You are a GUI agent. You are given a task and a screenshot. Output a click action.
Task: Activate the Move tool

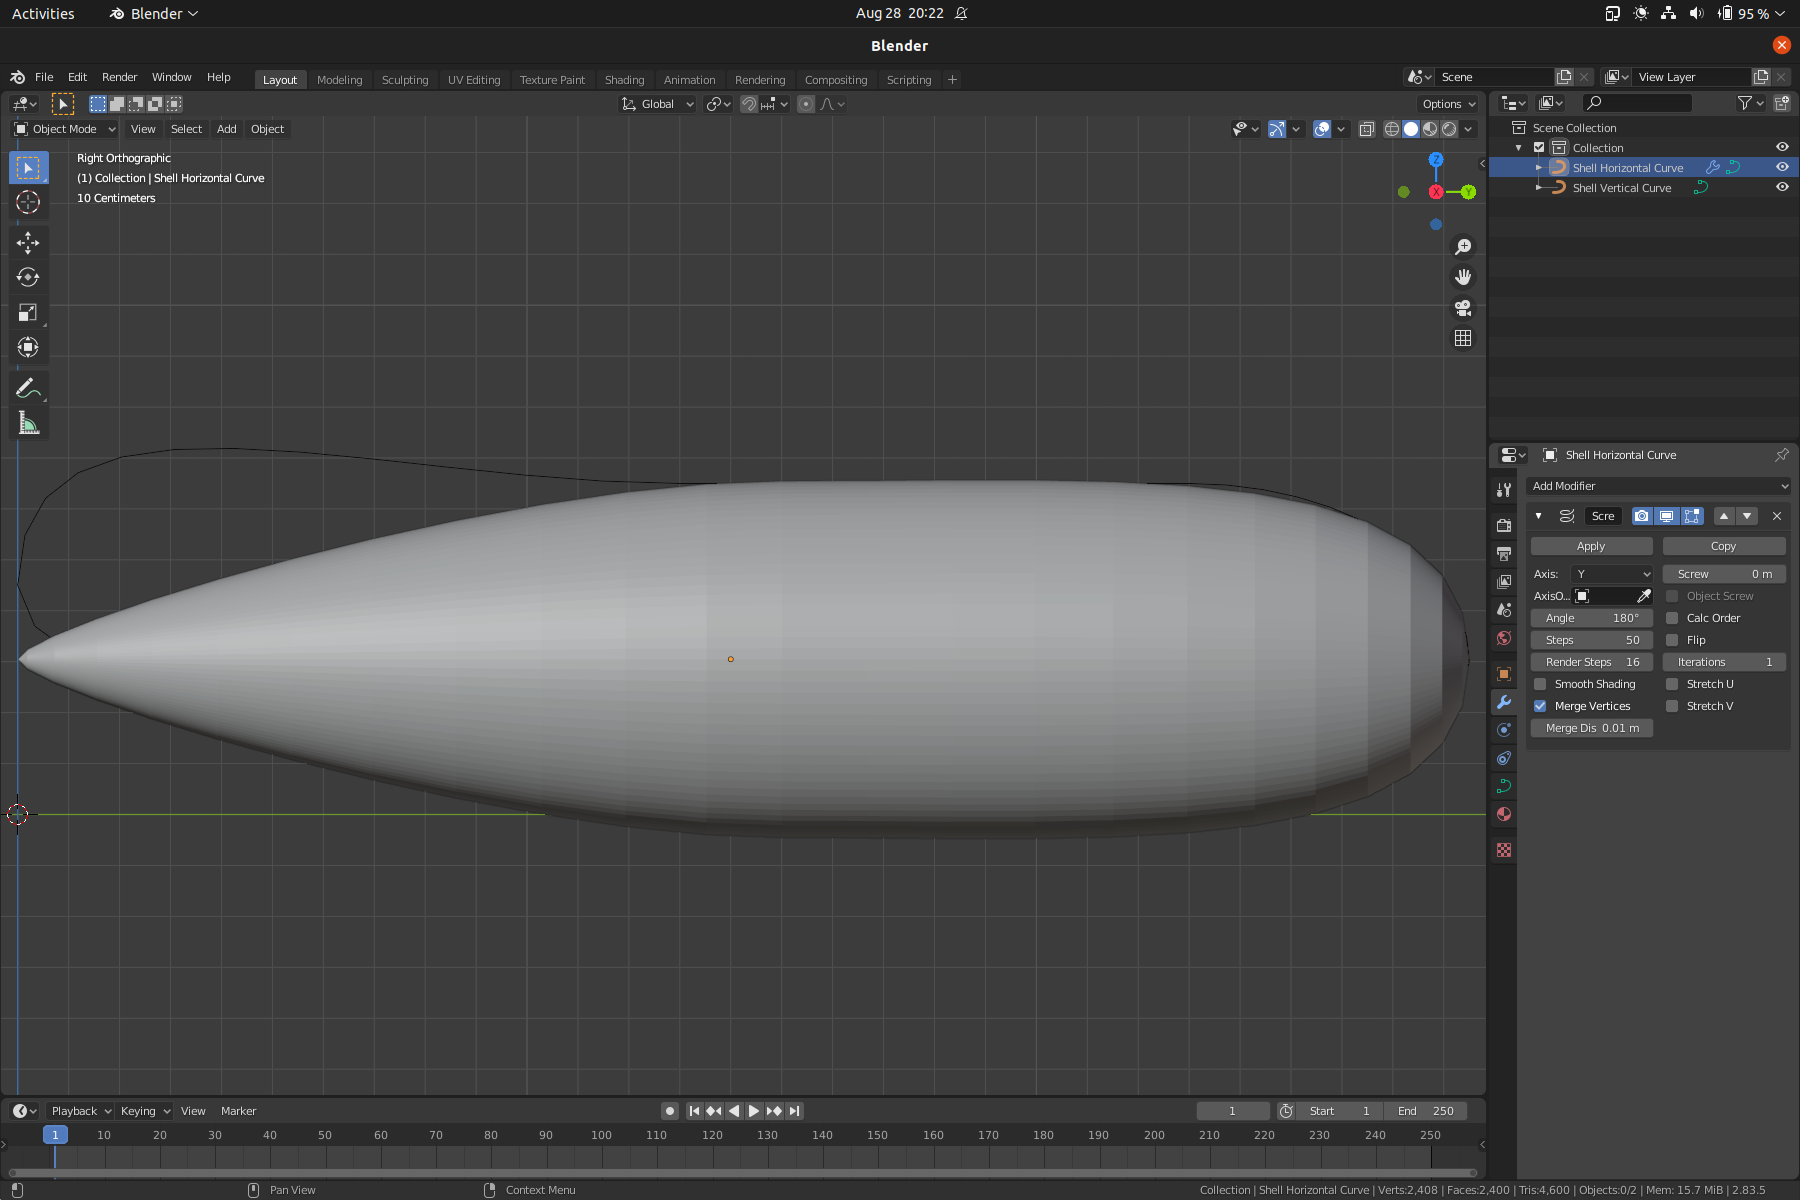point(28,242)
